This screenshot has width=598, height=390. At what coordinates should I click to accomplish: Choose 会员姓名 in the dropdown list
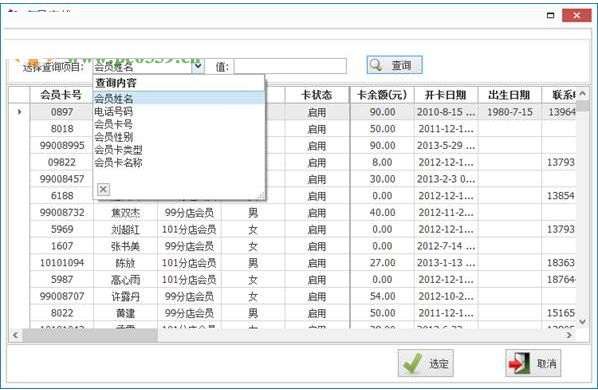(179, 98)
